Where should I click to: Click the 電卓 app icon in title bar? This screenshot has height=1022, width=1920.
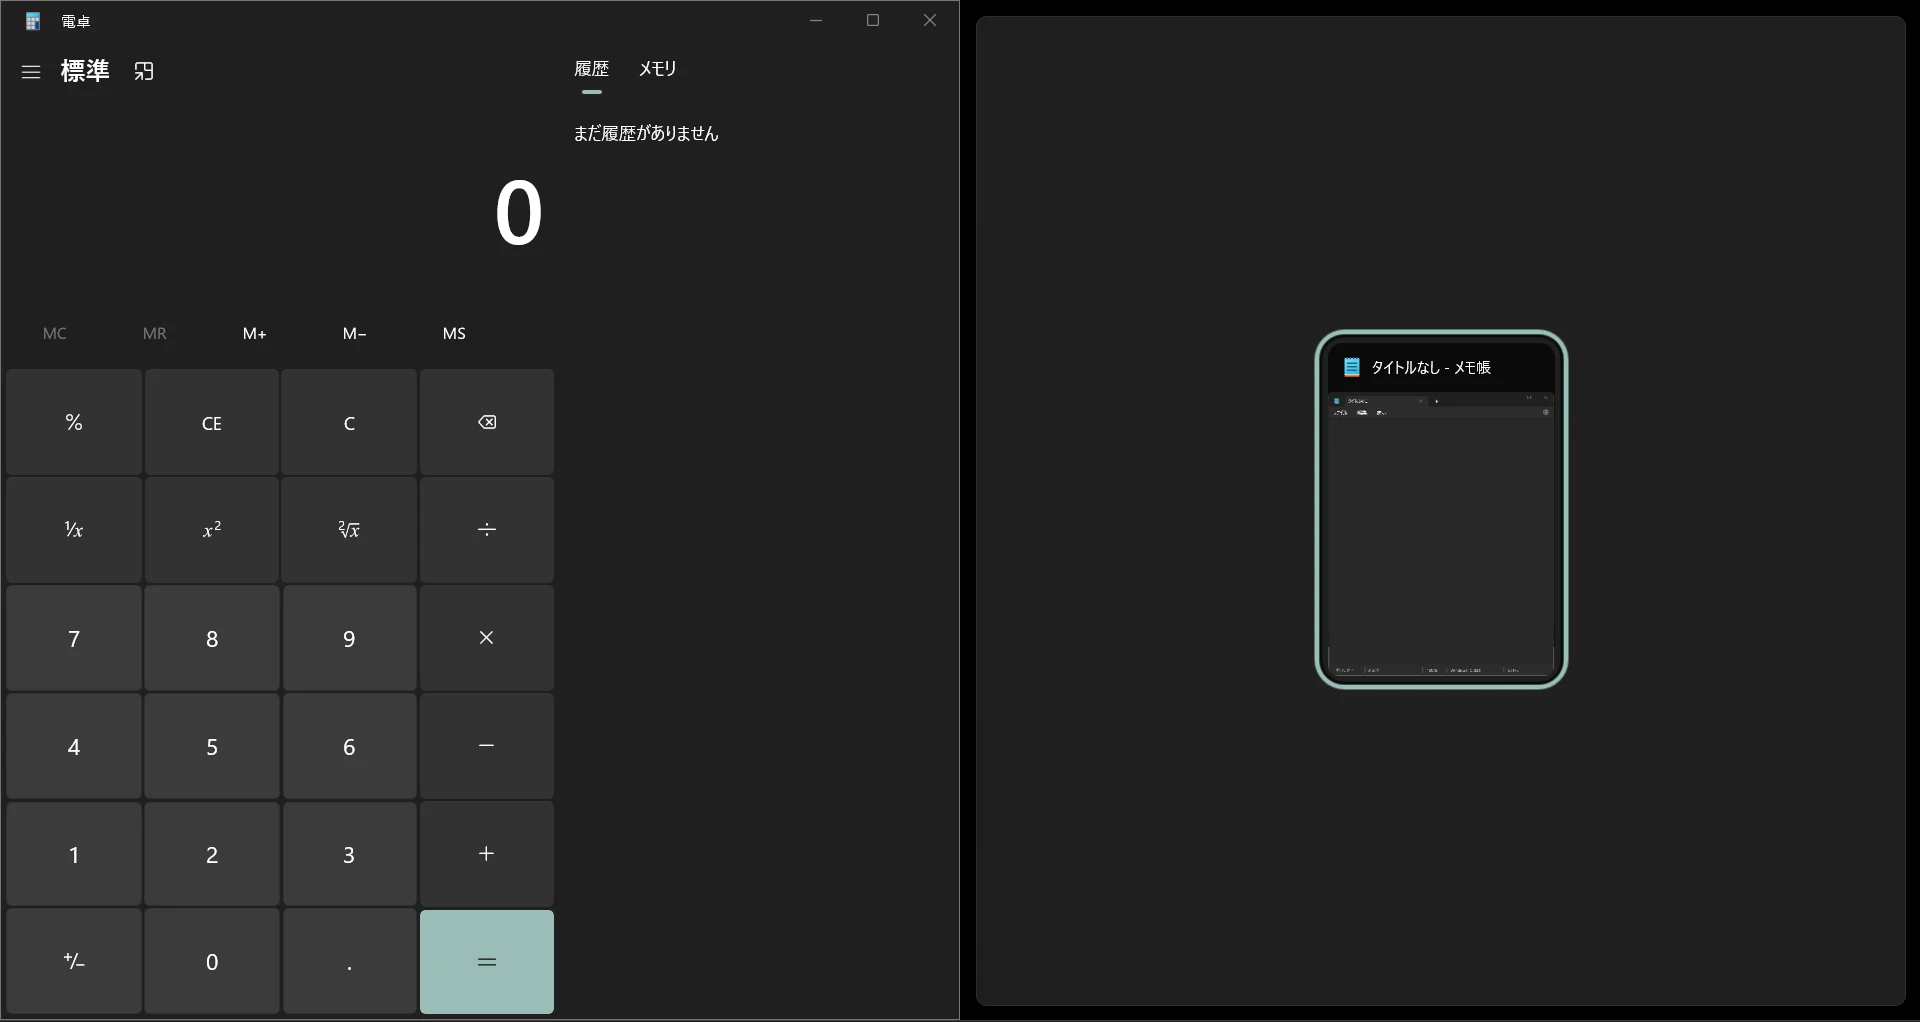coord(33,21)
